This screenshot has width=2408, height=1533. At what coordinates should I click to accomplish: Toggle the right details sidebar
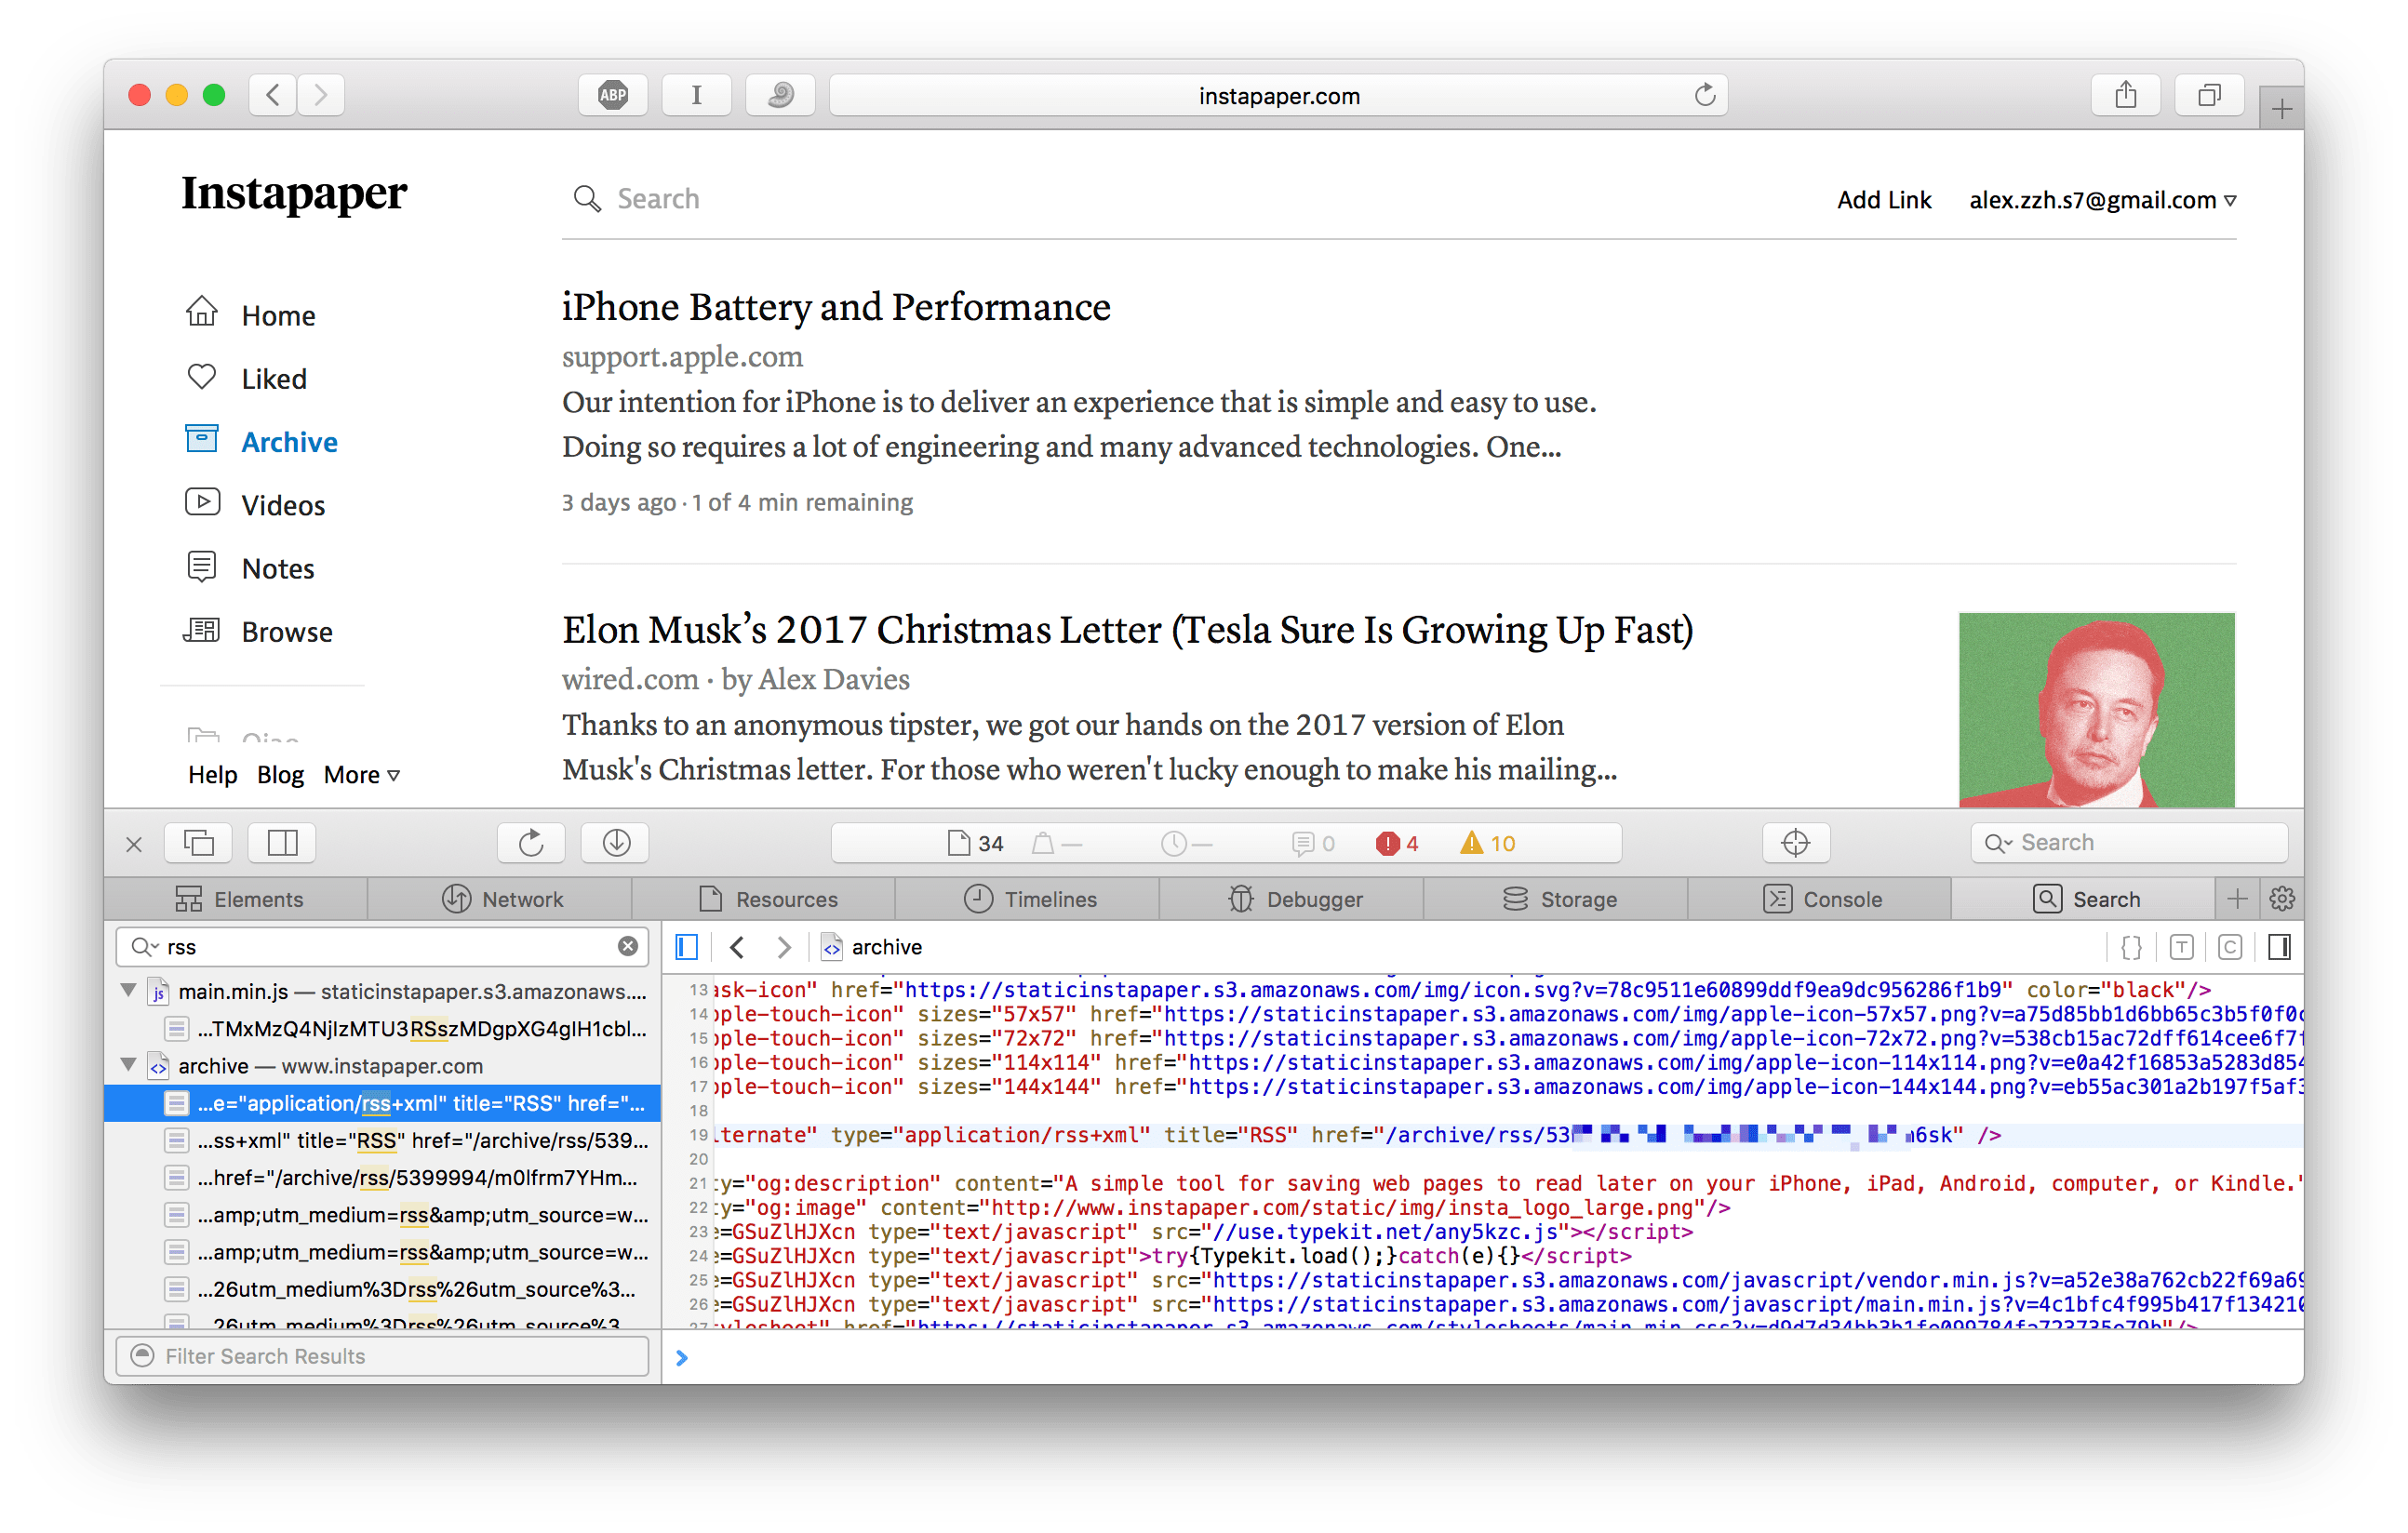(x=2279, y=947)
